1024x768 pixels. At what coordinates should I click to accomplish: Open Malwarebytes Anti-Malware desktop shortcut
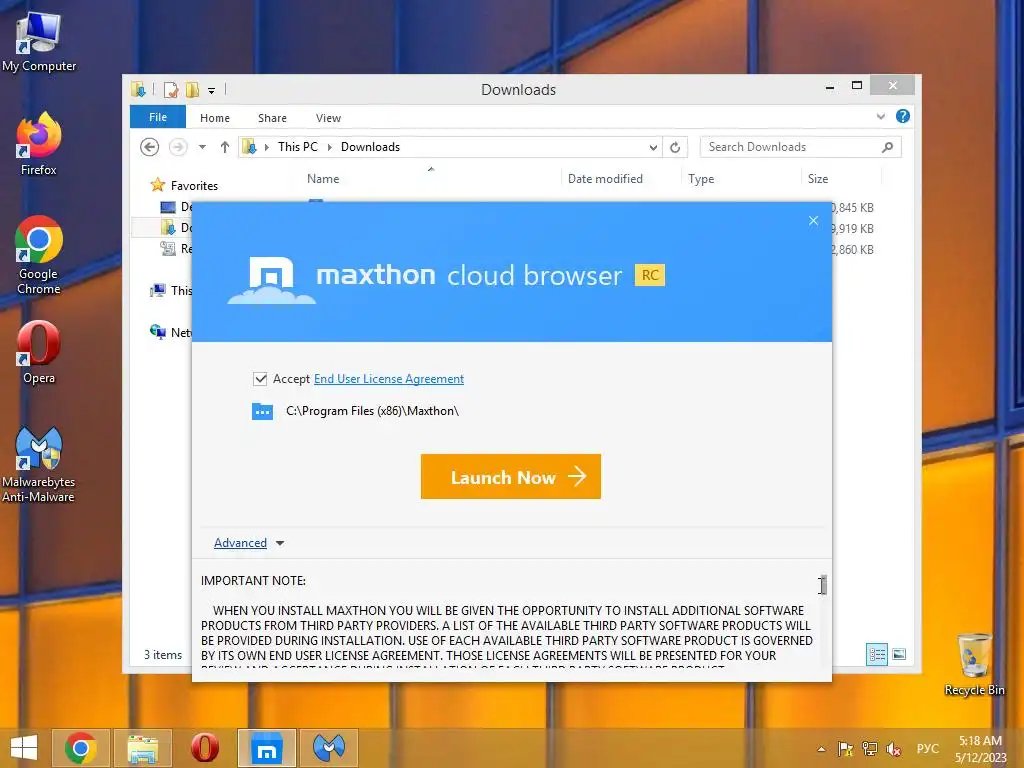[x=39, y=464]
